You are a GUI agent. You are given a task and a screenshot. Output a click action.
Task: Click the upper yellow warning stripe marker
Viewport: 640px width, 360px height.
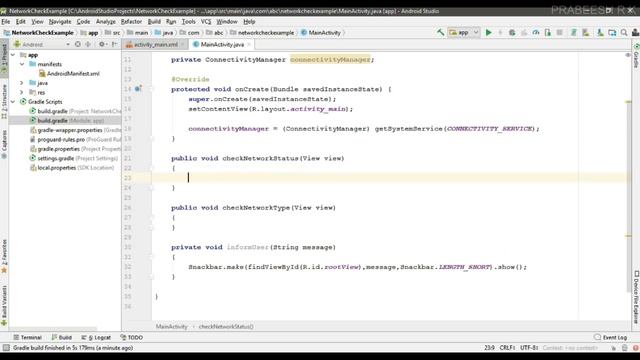point(629,102)
